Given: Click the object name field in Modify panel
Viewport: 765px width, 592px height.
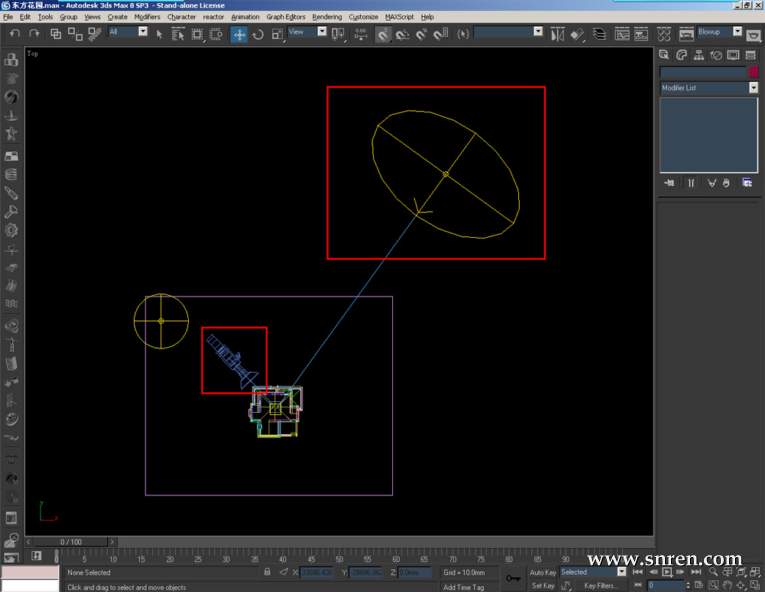Looking at the screenshot, I should (x=703, y=73).
